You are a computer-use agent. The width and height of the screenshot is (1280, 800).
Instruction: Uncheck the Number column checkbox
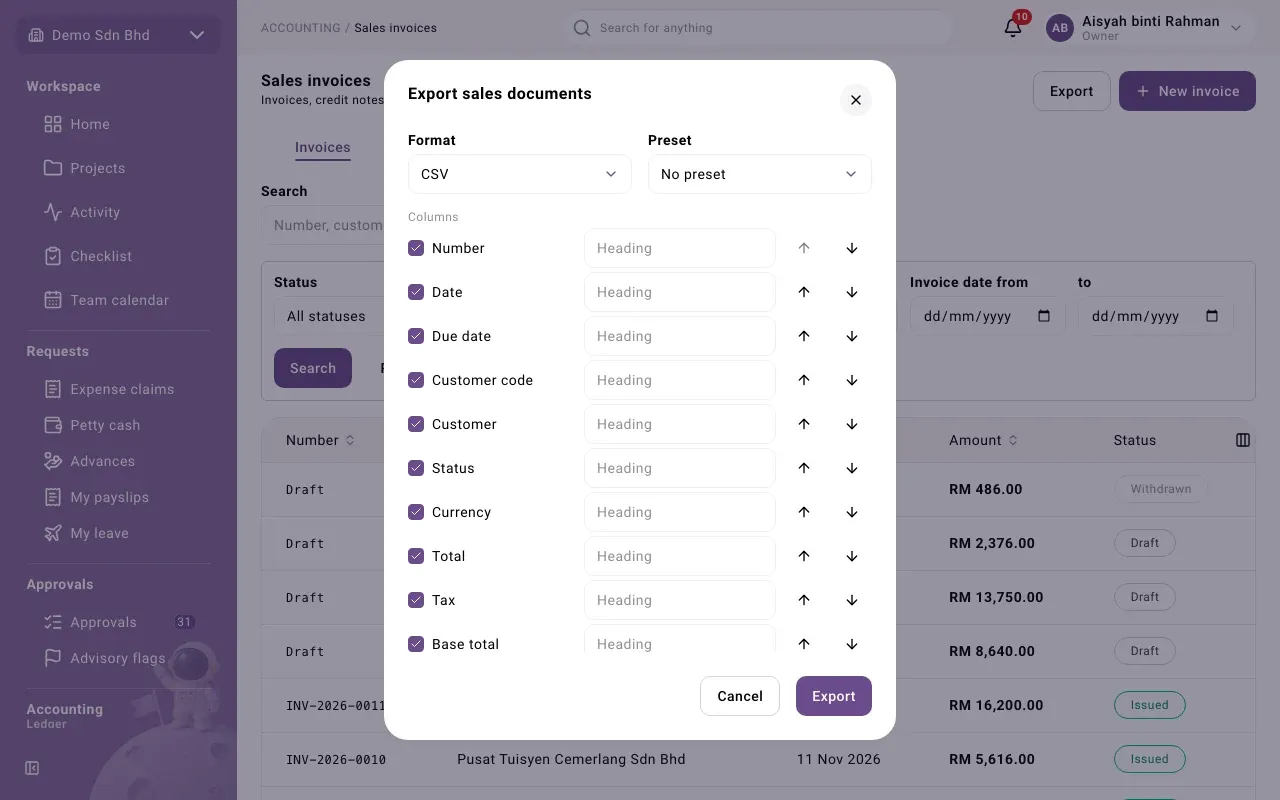tap(416, 248)
